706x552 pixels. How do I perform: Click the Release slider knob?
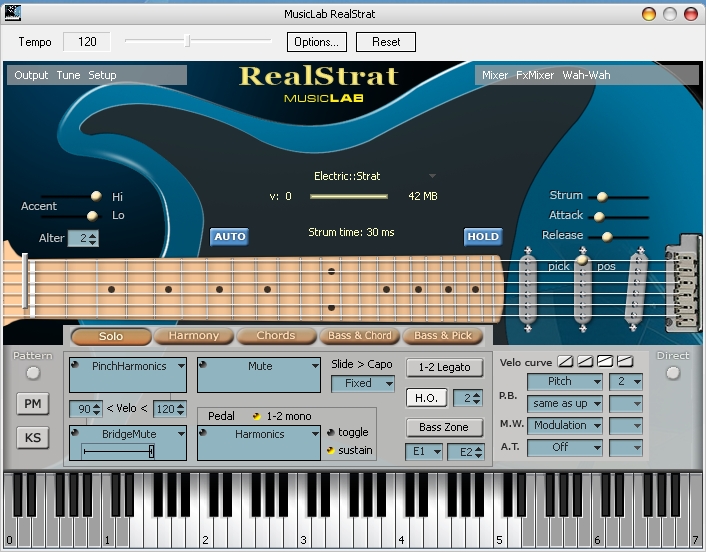click(607, 237)
